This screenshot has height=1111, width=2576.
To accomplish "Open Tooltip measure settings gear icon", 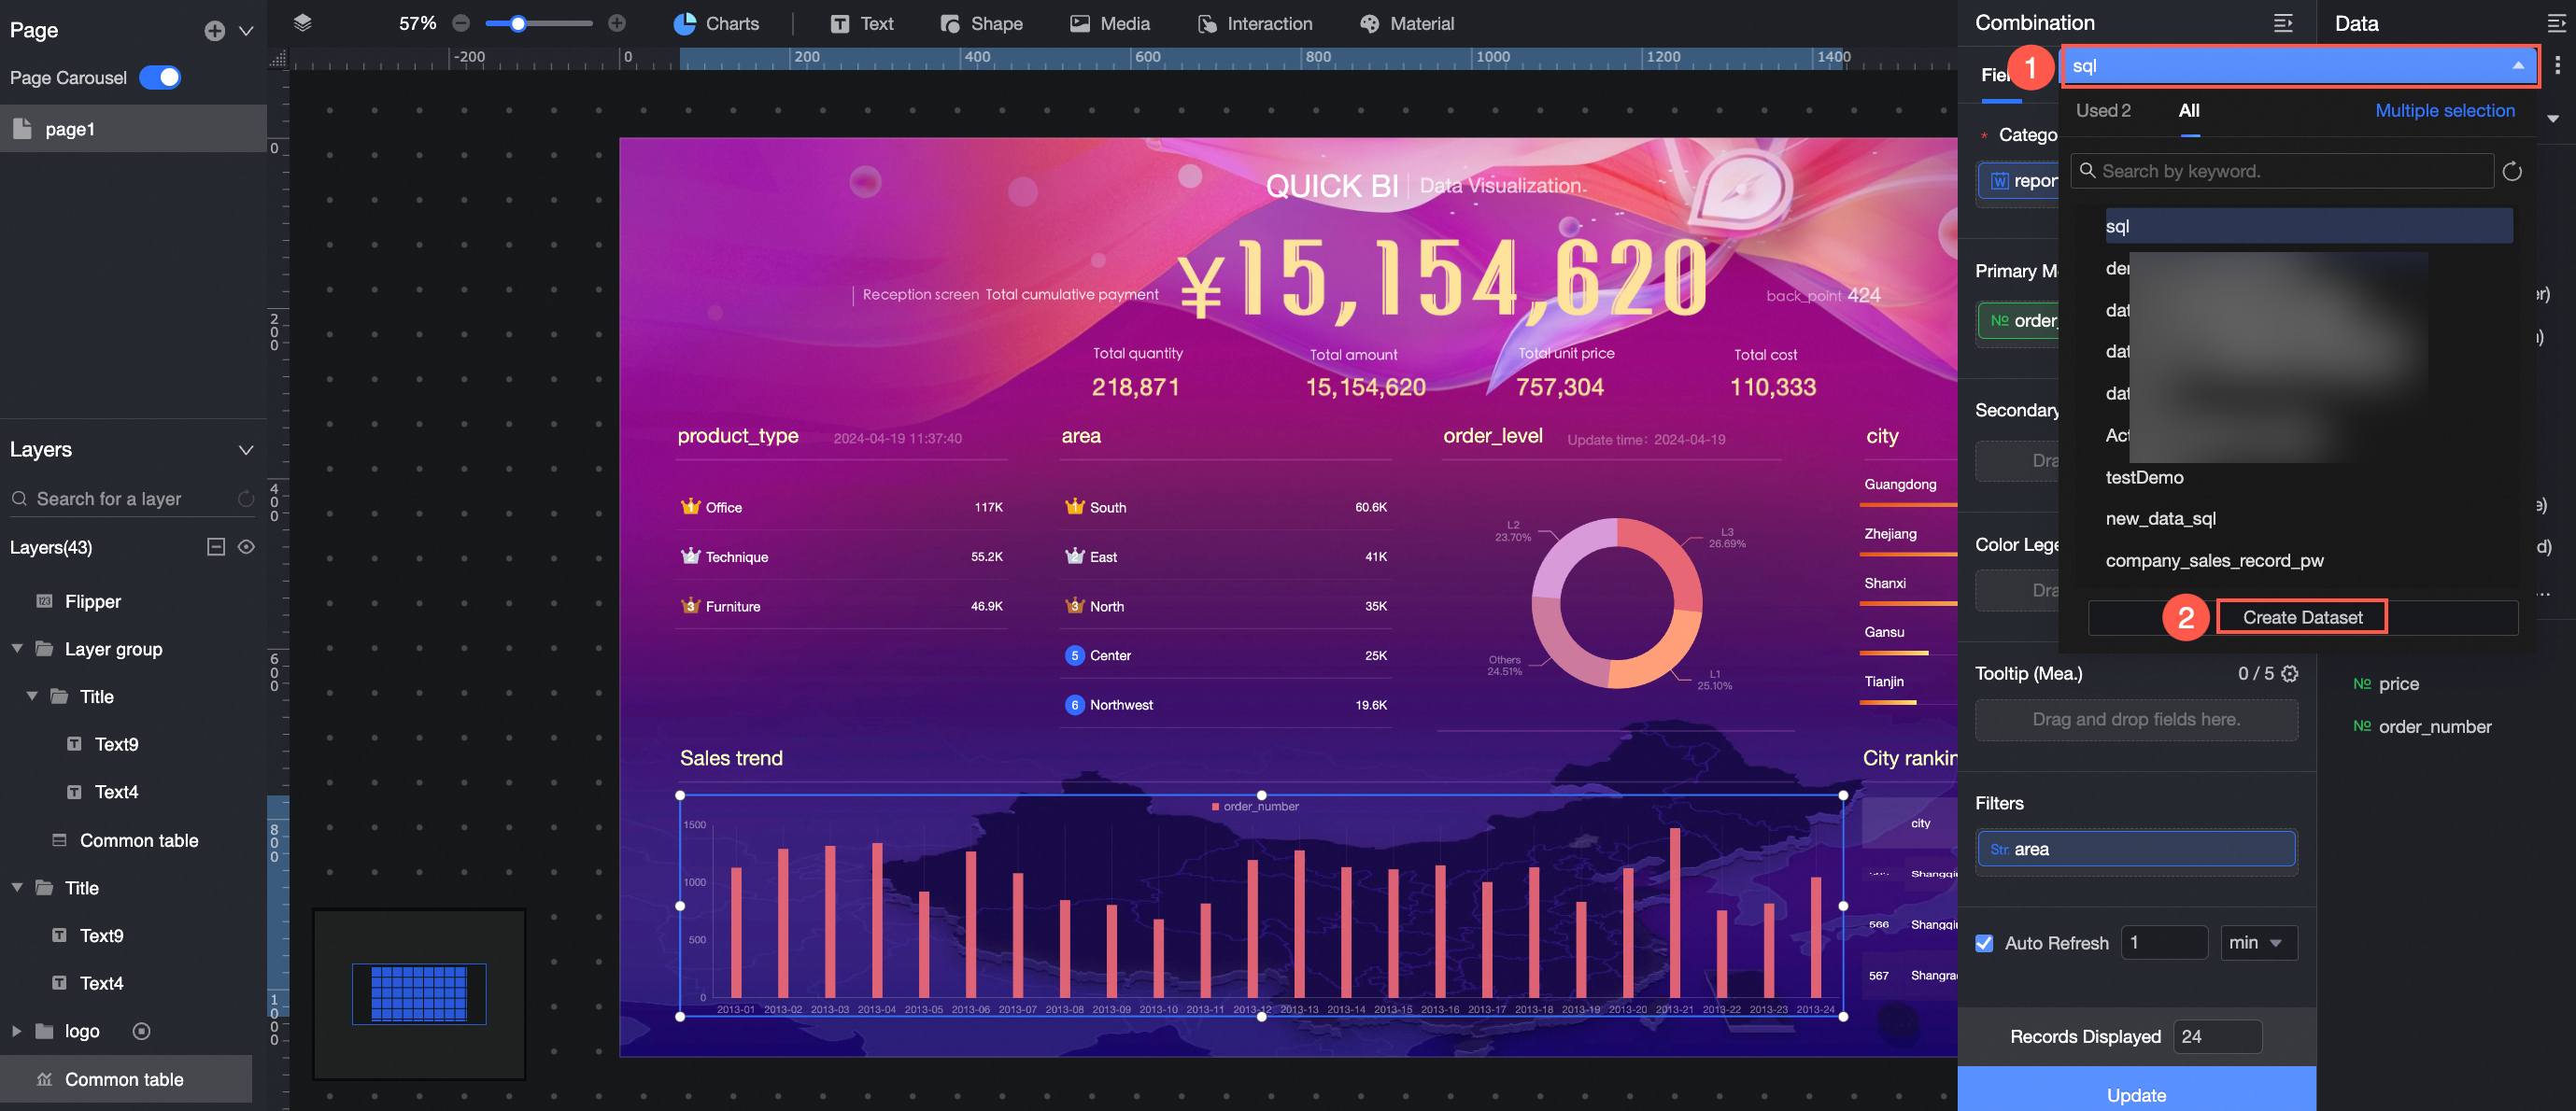I will click(x=2290, y=673).
